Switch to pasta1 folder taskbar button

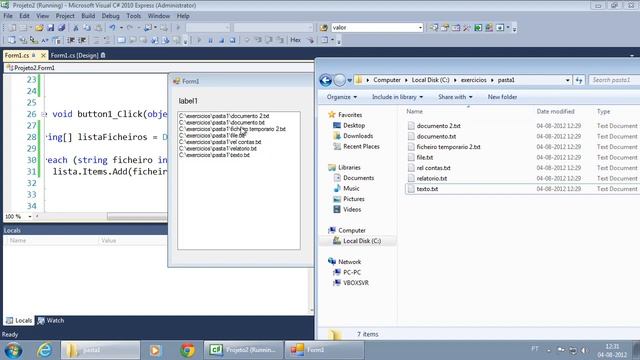pos(100,350)
